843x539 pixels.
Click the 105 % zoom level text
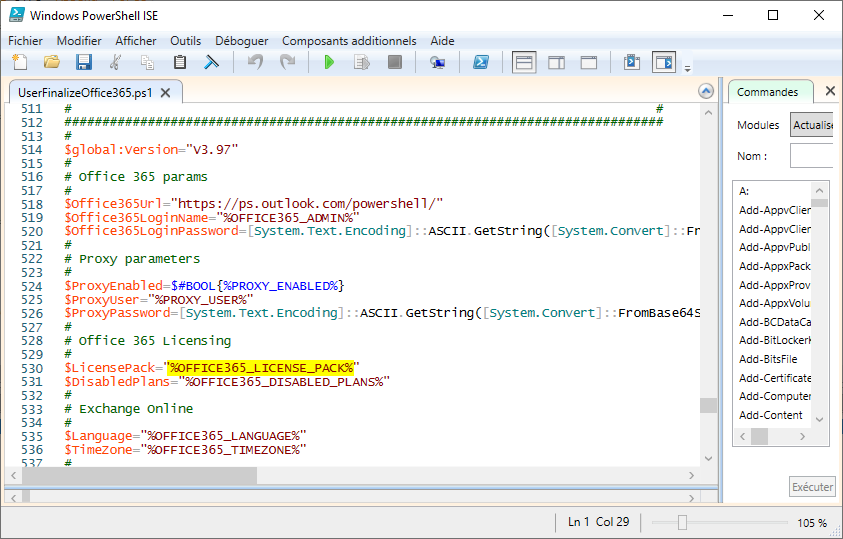click(812, 522)
